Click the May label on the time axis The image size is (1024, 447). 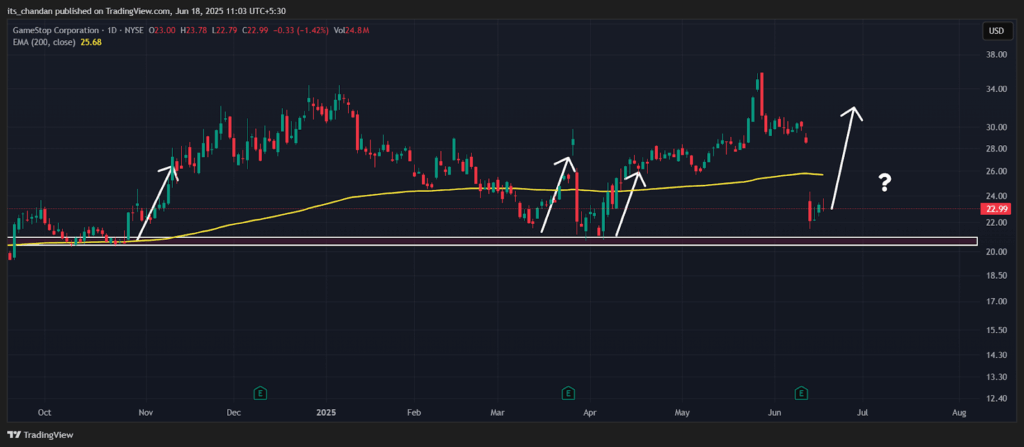[x=682, y=413]
